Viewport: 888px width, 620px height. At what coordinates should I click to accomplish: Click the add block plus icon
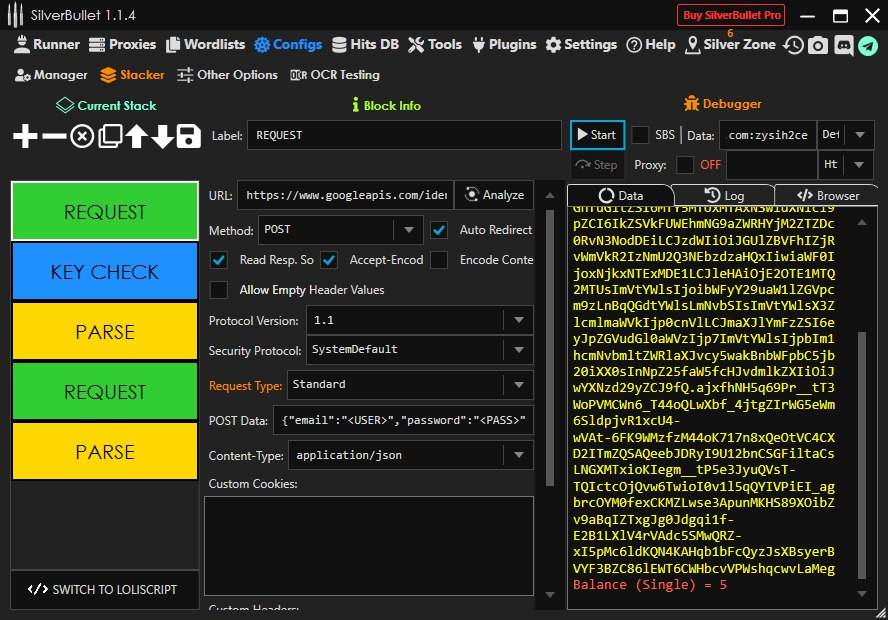[x=25, y=136]
